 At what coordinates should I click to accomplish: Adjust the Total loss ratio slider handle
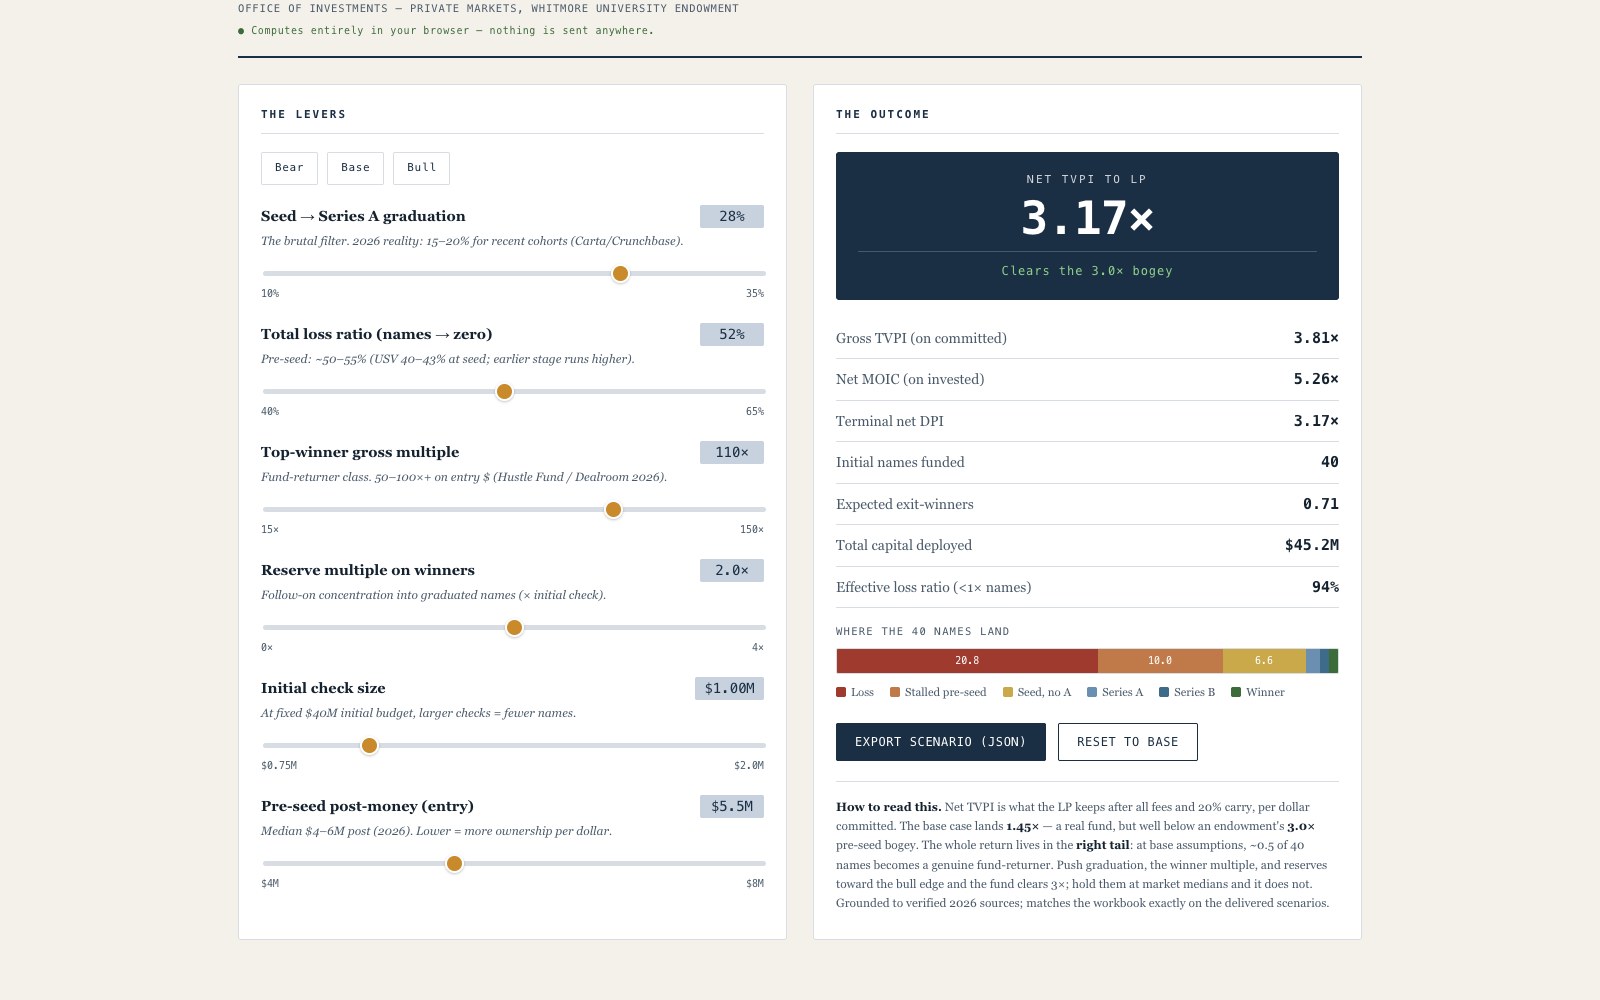[x=505, y=392]
